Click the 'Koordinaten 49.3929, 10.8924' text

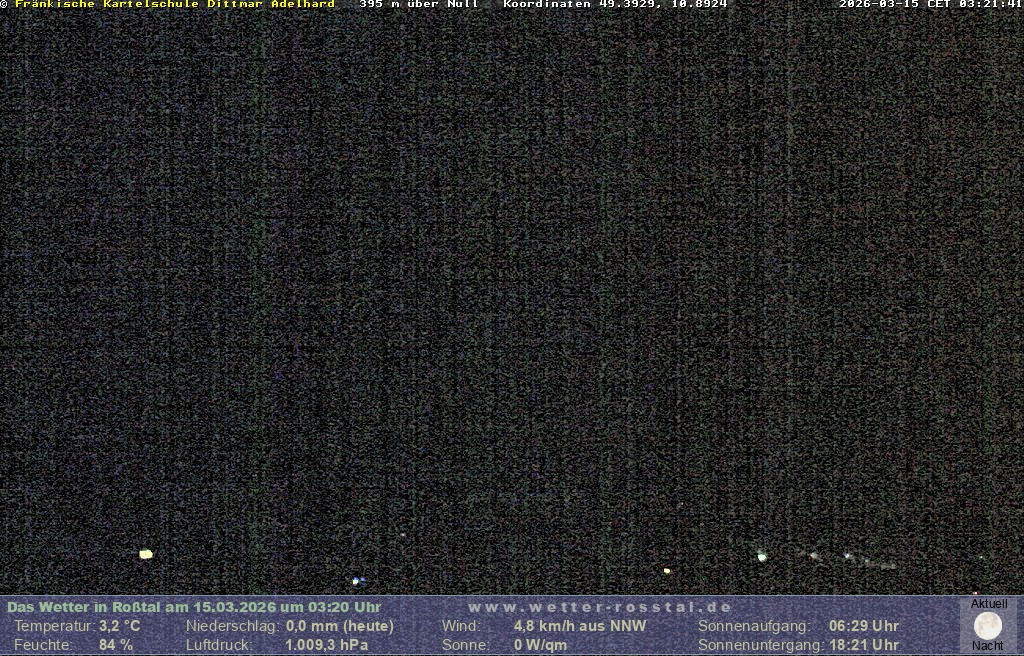click(x=615, y=4)
